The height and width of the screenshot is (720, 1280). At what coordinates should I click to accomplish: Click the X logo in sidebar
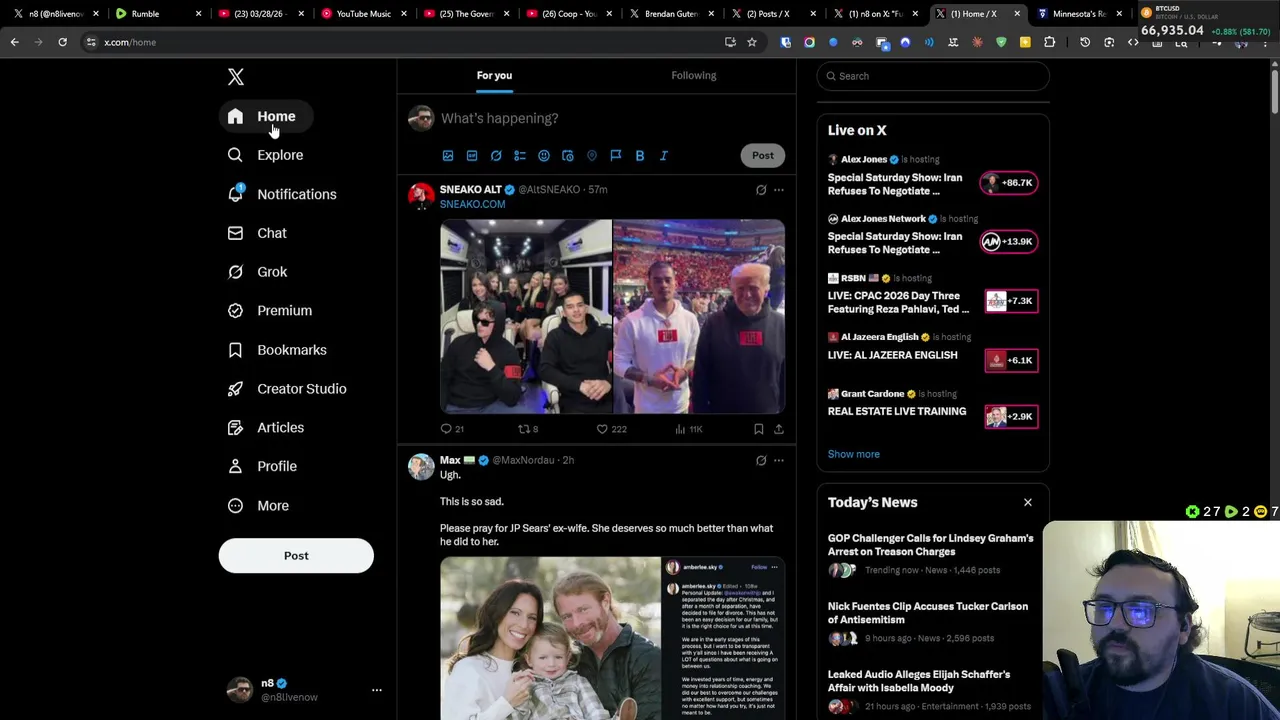click(x=236, y=77)
